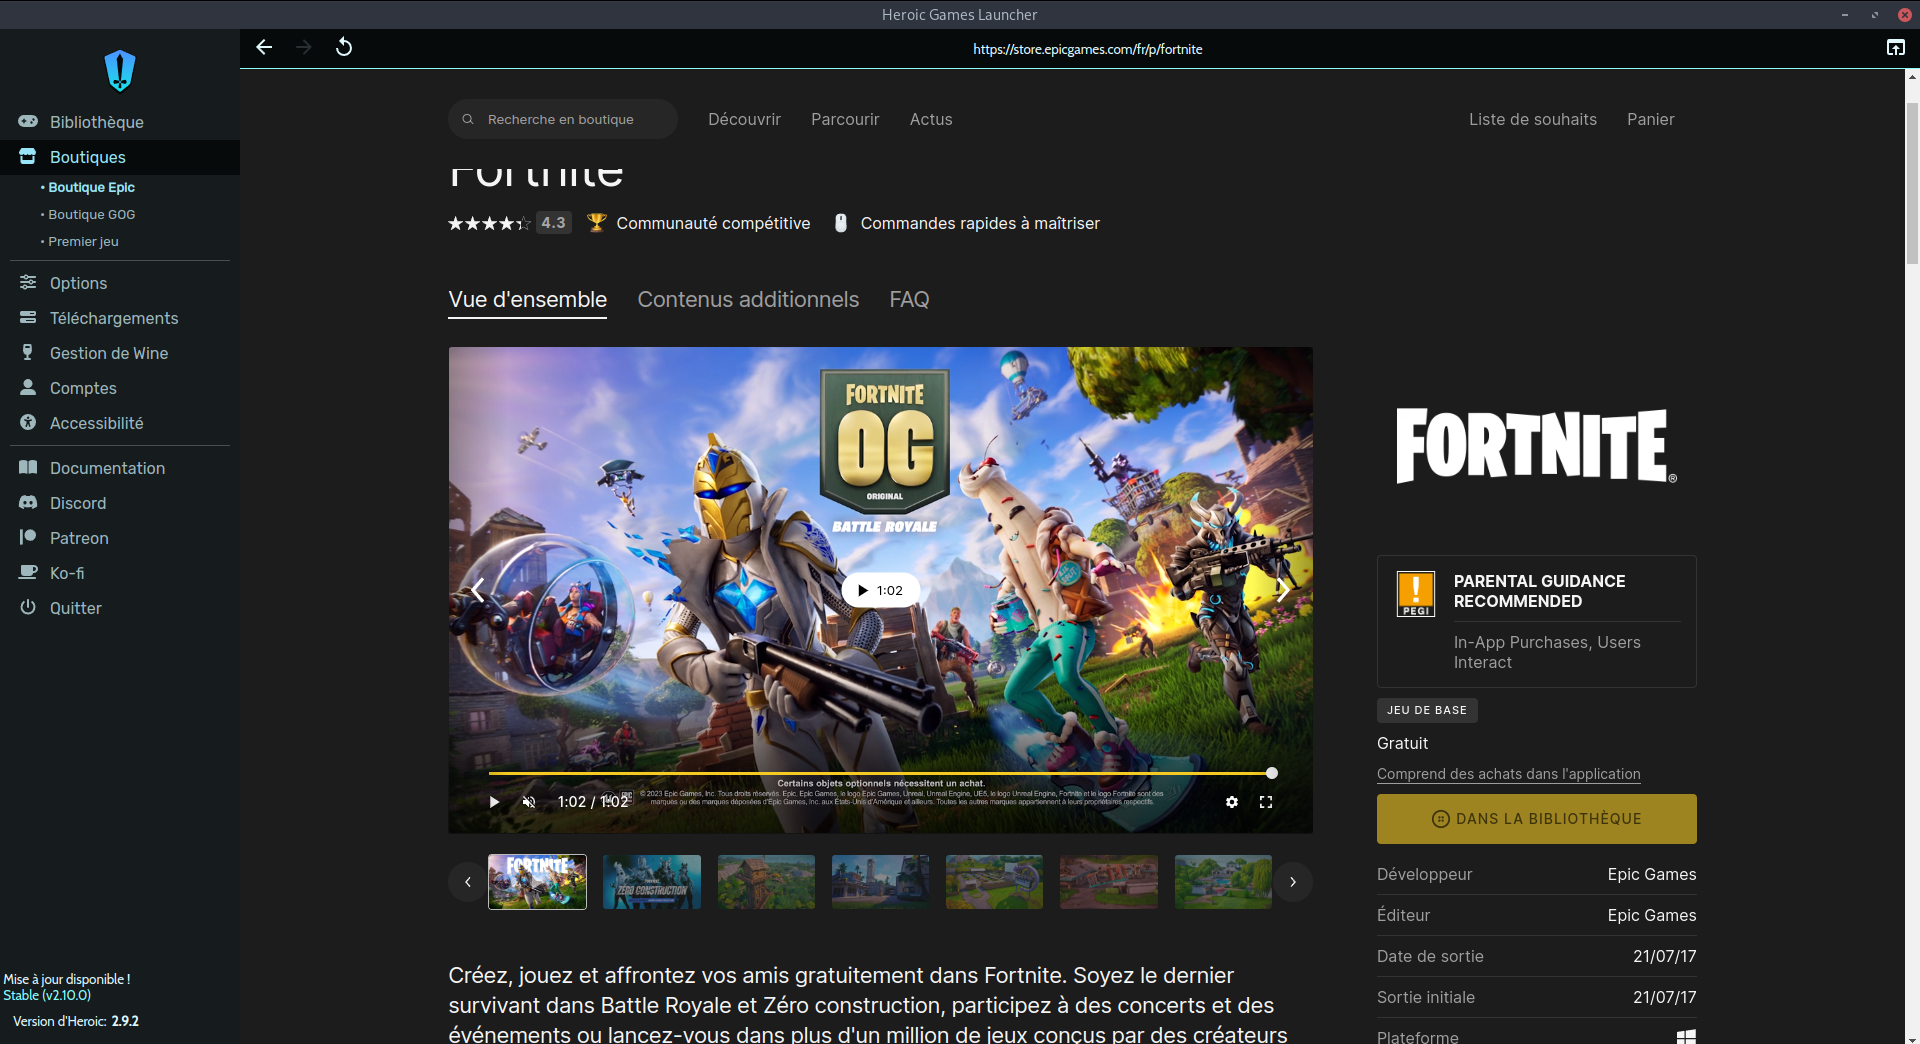Select Boutique GOG in sidebar
The width and height of the screenshot is (1920, 1044).
[91, 214]
